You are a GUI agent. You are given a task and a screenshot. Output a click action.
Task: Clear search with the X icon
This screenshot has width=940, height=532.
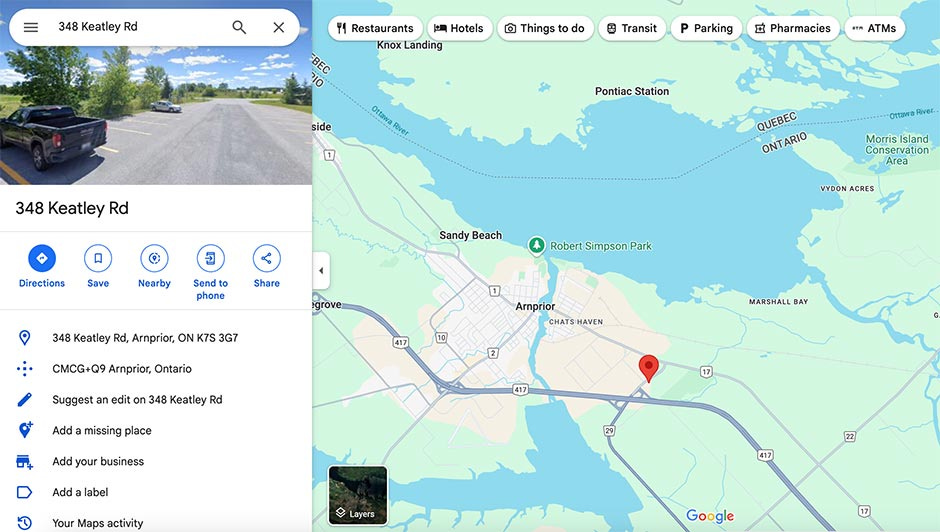[x=279, y=27]
